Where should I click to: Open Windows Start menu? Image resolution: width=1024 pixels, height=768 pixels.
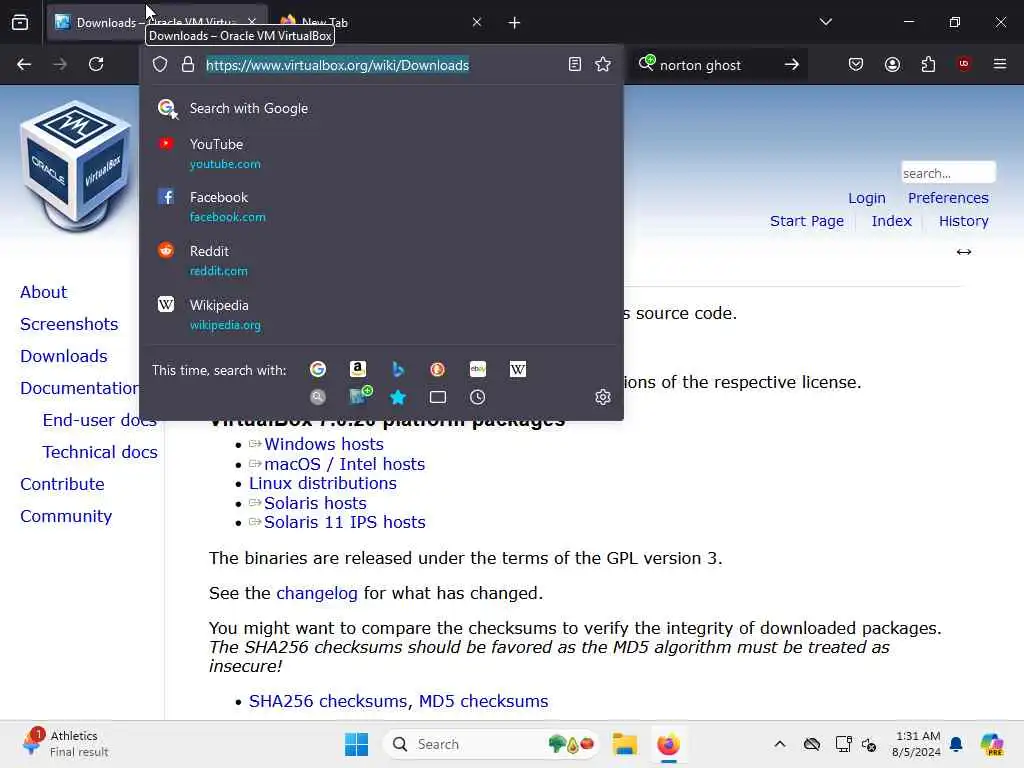[357, 744]
